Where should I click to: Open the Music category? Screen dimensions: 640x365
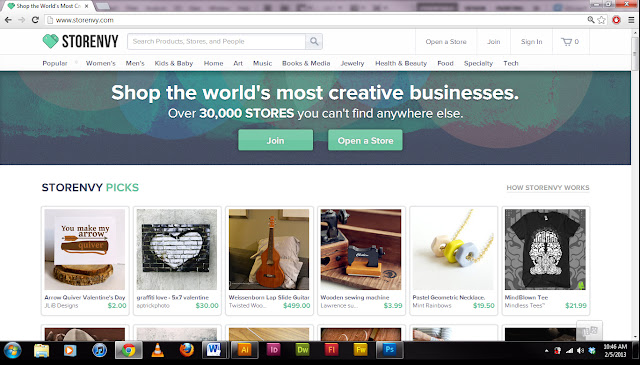pos(262,63)
